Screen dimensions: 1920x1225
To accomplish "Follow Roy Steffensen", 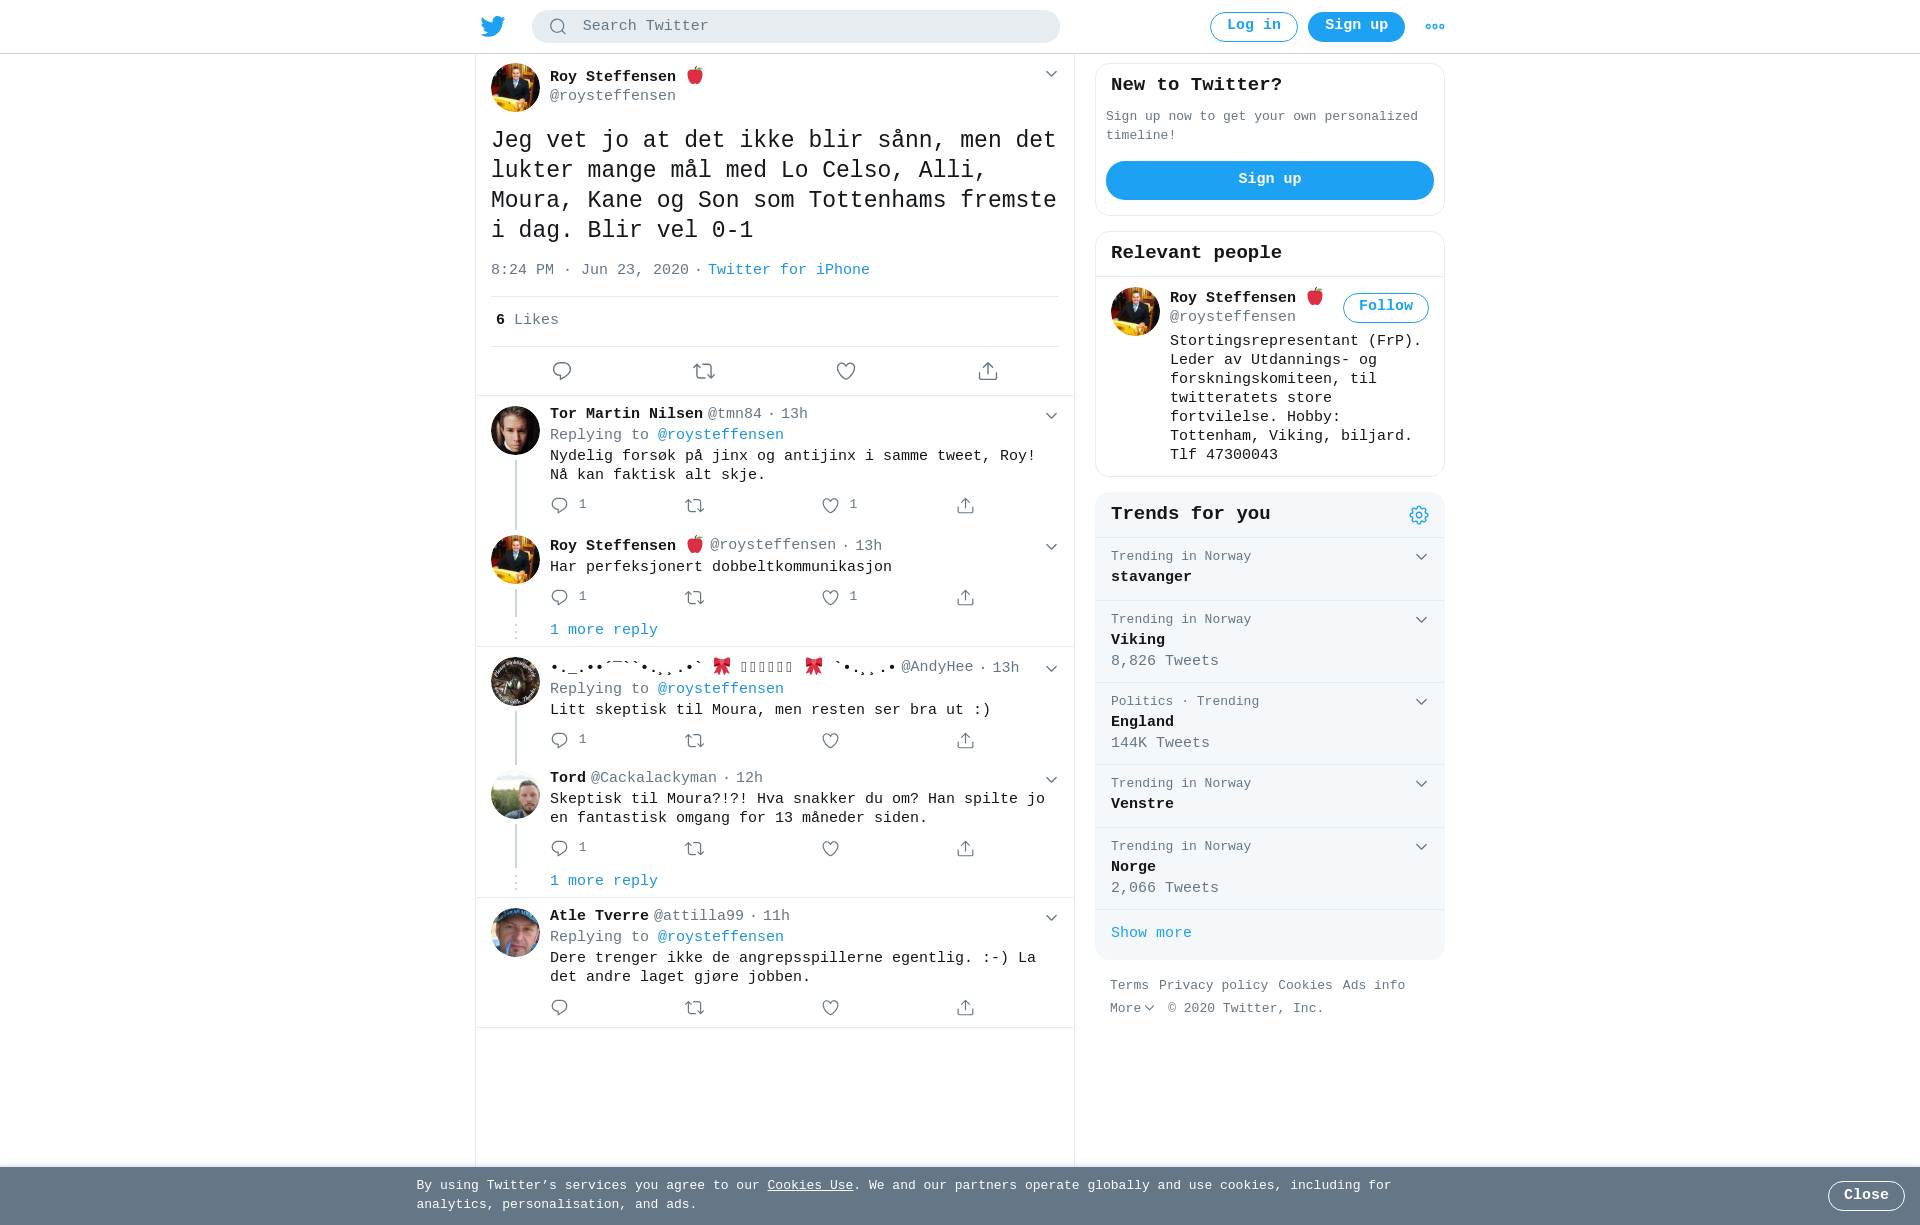I will click(x=1385, y=307).
